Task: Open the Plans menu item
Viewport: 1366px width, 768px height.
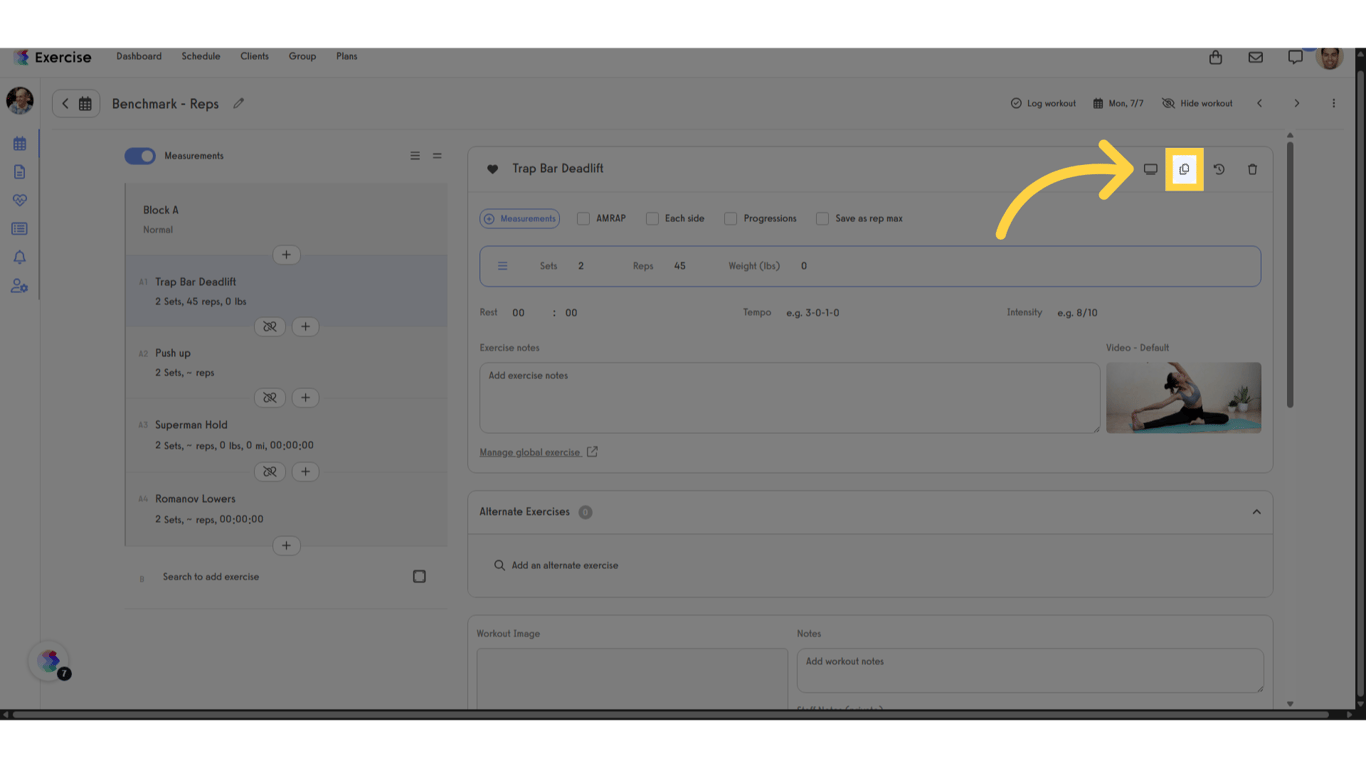Action: (347, 57)
